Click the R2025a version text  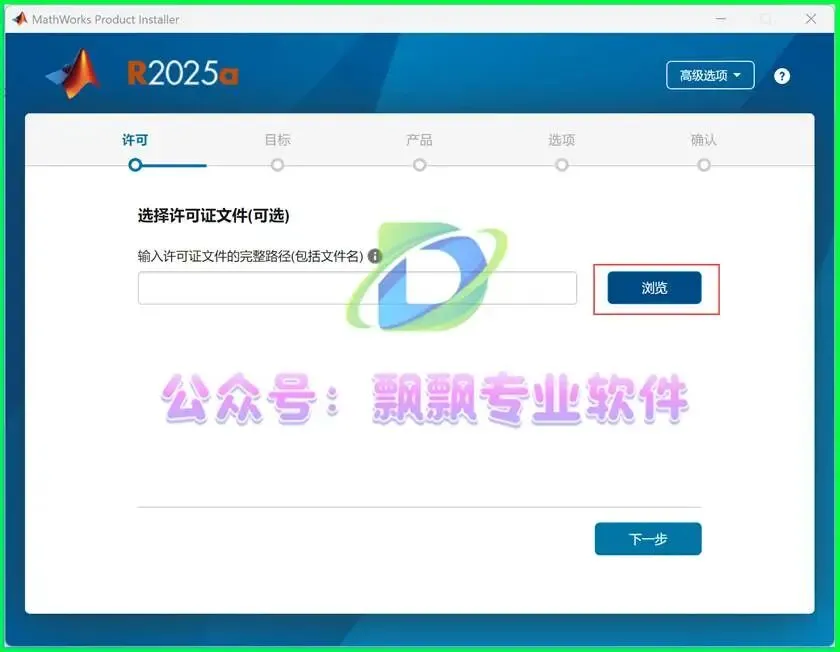(x=183, y=73)
